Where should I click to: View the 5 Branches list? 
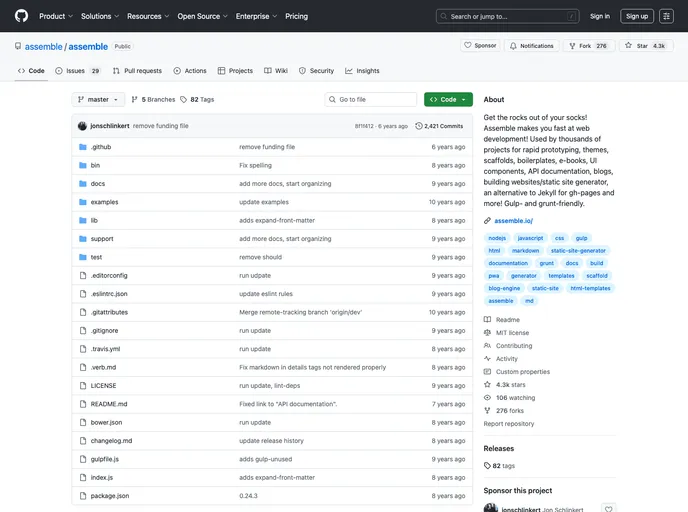(153, 100)
